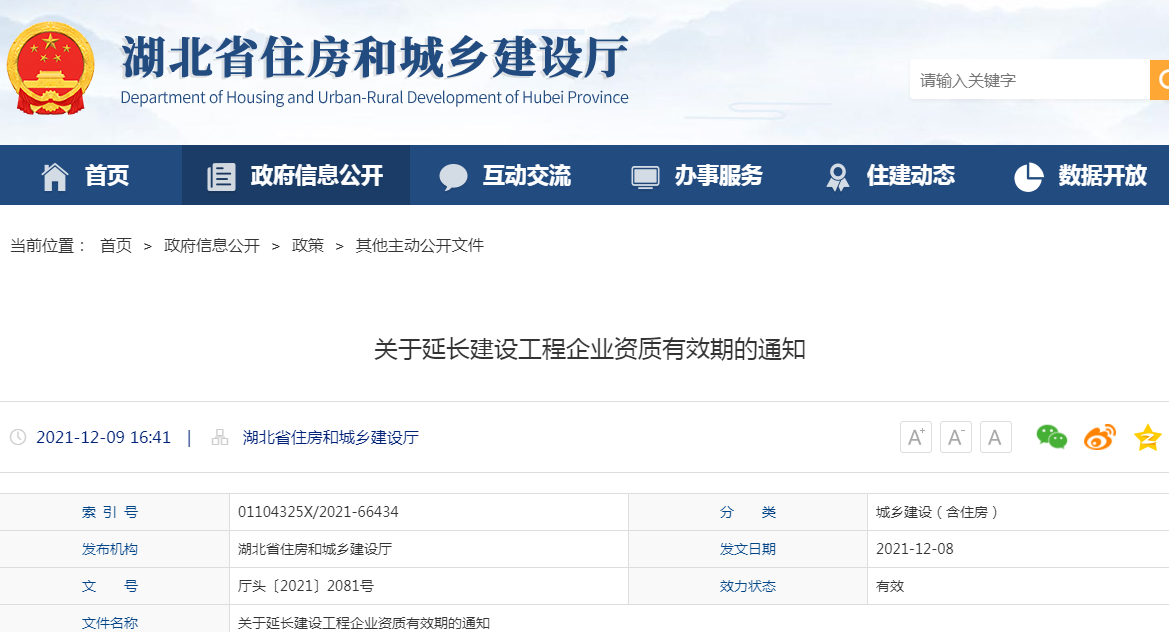The height and width of the screenshot is (632, 1169).
Task: Click the orange search button
Action: [1160, 80]
